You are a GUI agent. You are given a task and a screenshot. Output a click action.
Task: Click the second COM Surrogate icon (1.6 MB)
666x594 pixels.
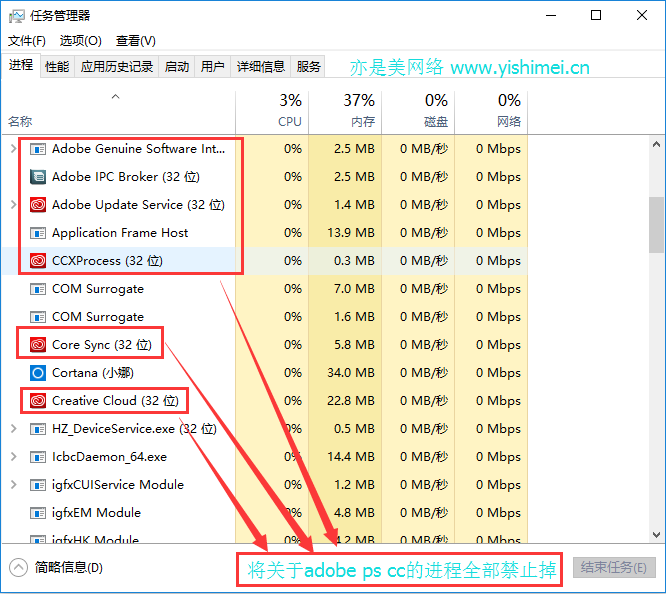tap(38, 317)
